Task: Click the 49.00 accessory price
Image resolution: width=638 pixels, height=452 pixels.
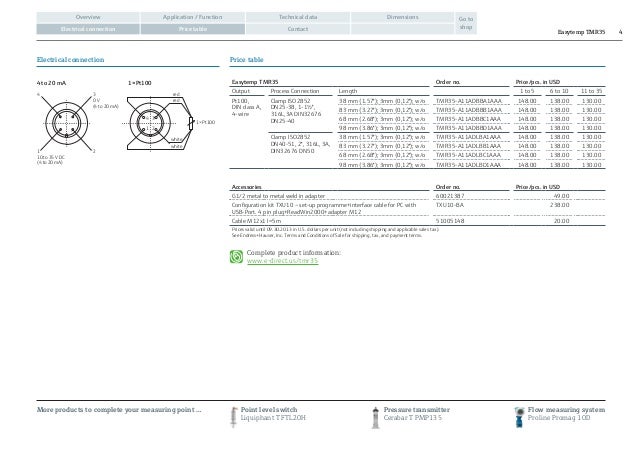Action: point(562,196)
